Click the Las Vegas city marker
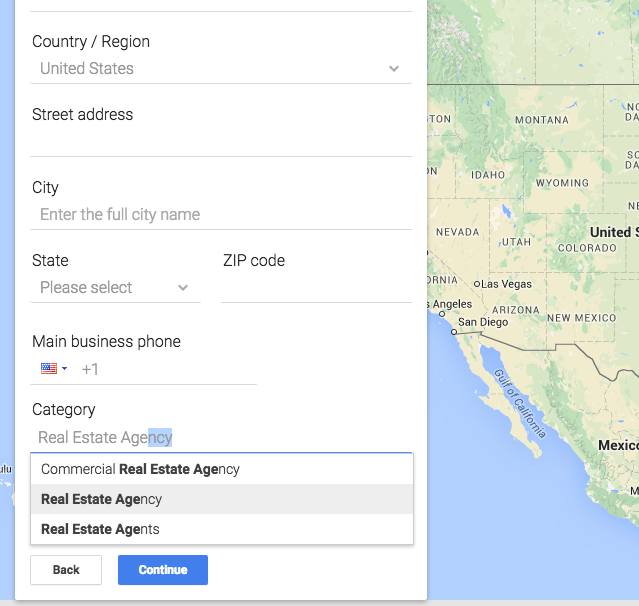639x606 pixels. (476, 284)
